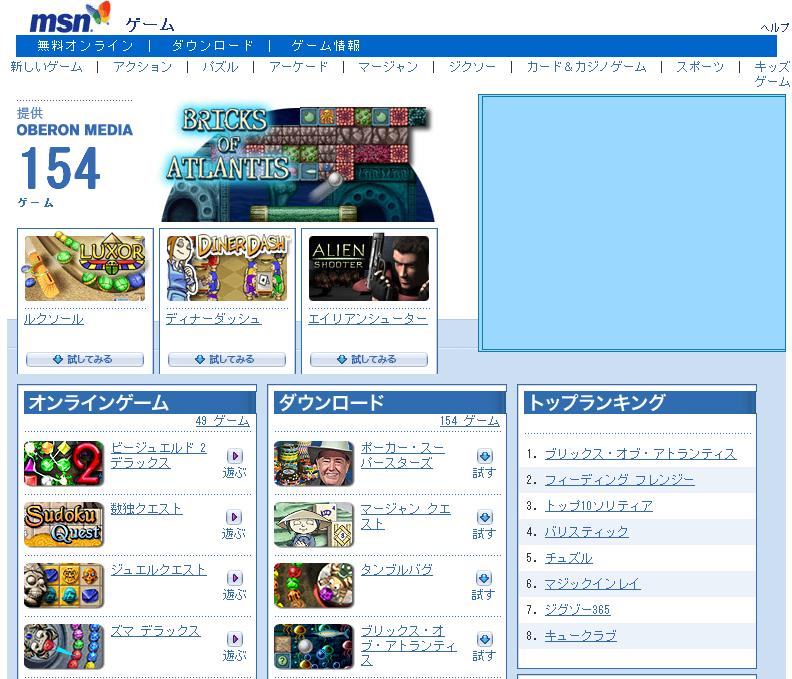Screen dimensions: 792x679
Task: Click 試してみる button under ディナーダッシュ
Action: click(x=227, y=359)
